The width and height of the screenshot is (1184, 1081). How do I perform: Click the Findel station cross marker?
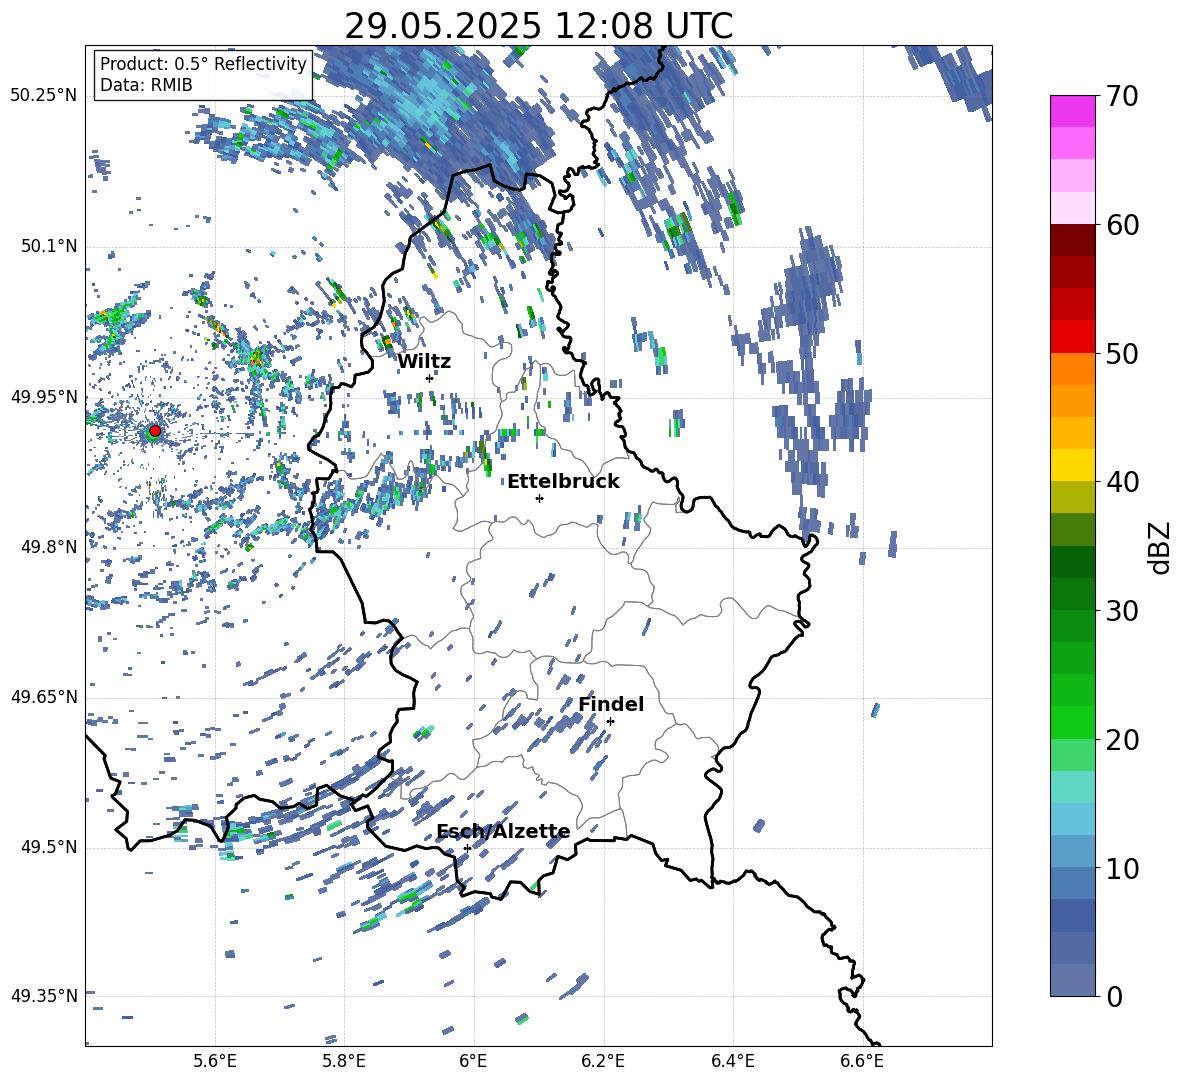click(x=610, y=722)
